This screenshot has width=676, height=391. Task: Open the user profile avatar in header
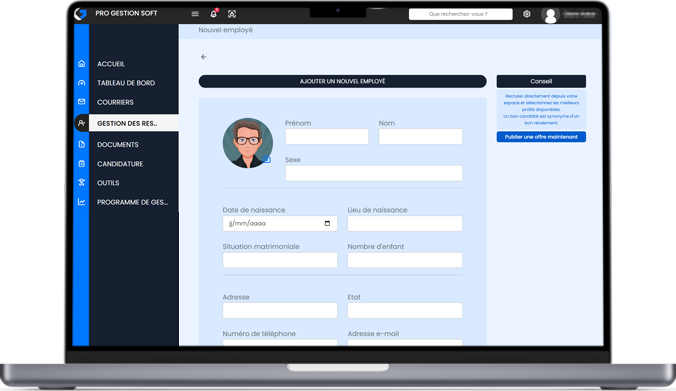(550, 15)
